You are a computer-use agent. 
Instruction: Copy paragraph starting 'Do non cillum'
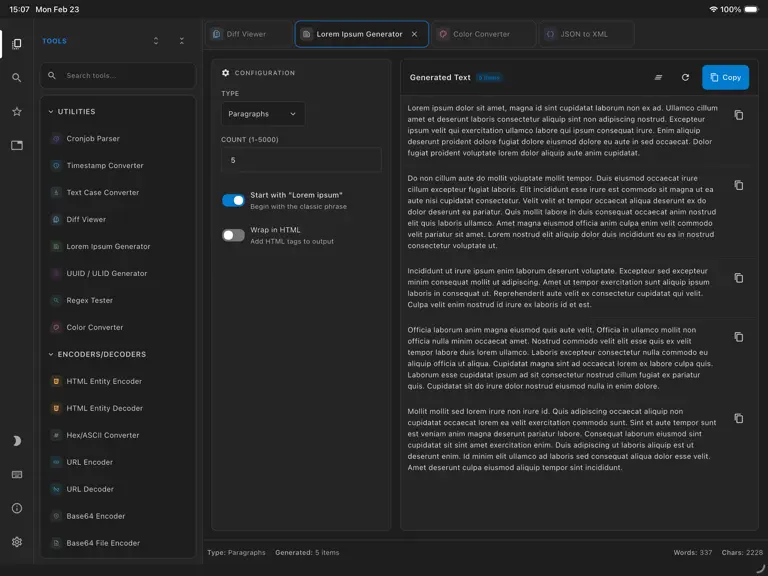pyautogui.click(x=739, y=185)
